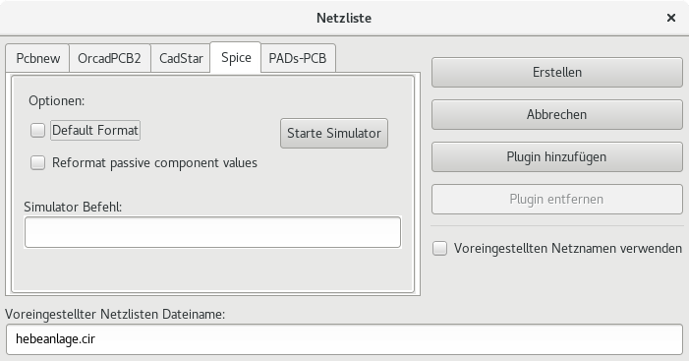Check the Voreingestellten Netznamen verwenden box
Image resolution: width=689 pixels, height=361 pixels.
tap(440, 248)
